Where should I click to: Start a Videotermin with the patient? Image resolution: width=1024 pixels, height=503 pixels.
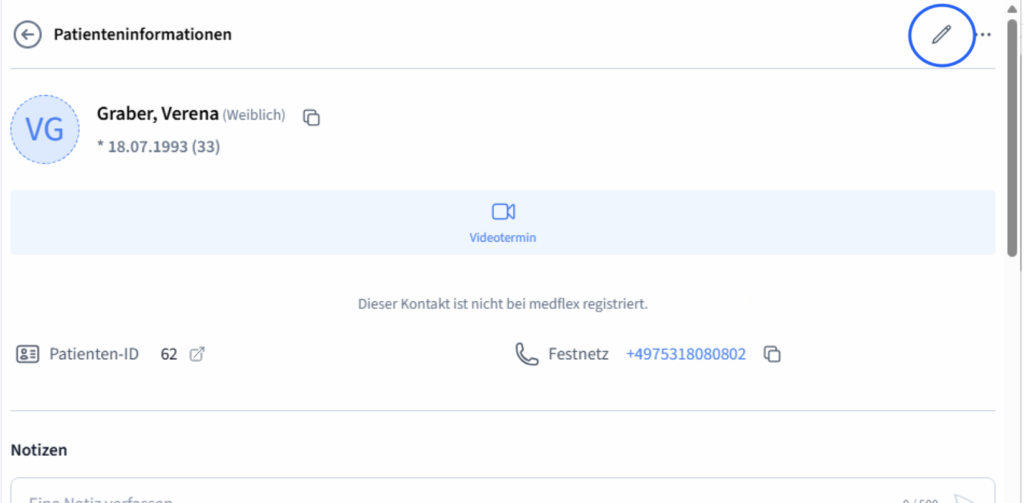(x=503, y=222)
